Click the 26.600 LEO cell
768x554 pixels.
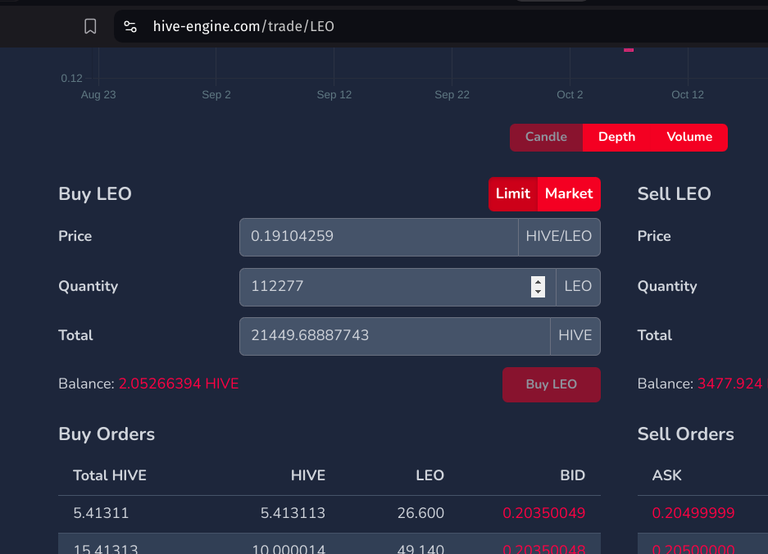(421, 513)
